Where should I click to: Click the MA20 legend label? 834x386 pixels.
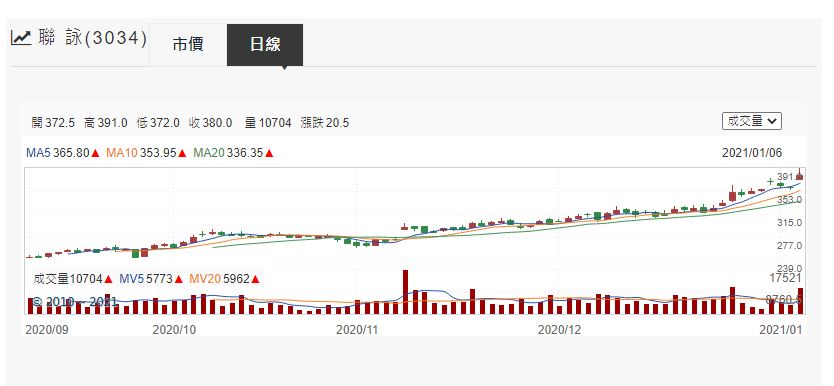pos(209,153)
